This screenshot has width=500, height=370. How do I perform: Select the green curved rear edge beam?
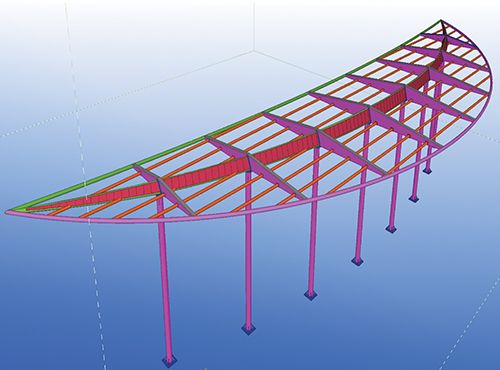tap(213, 133)
